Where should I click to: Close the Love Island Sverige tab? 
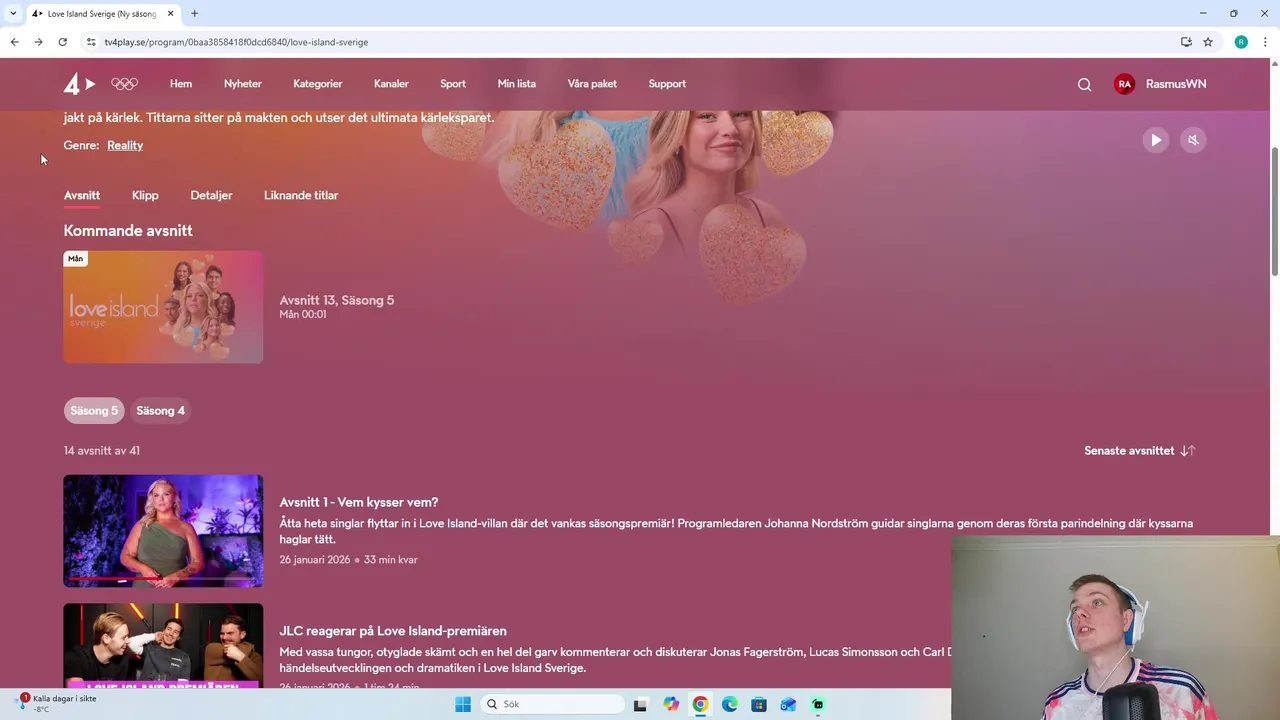[171, 14]
